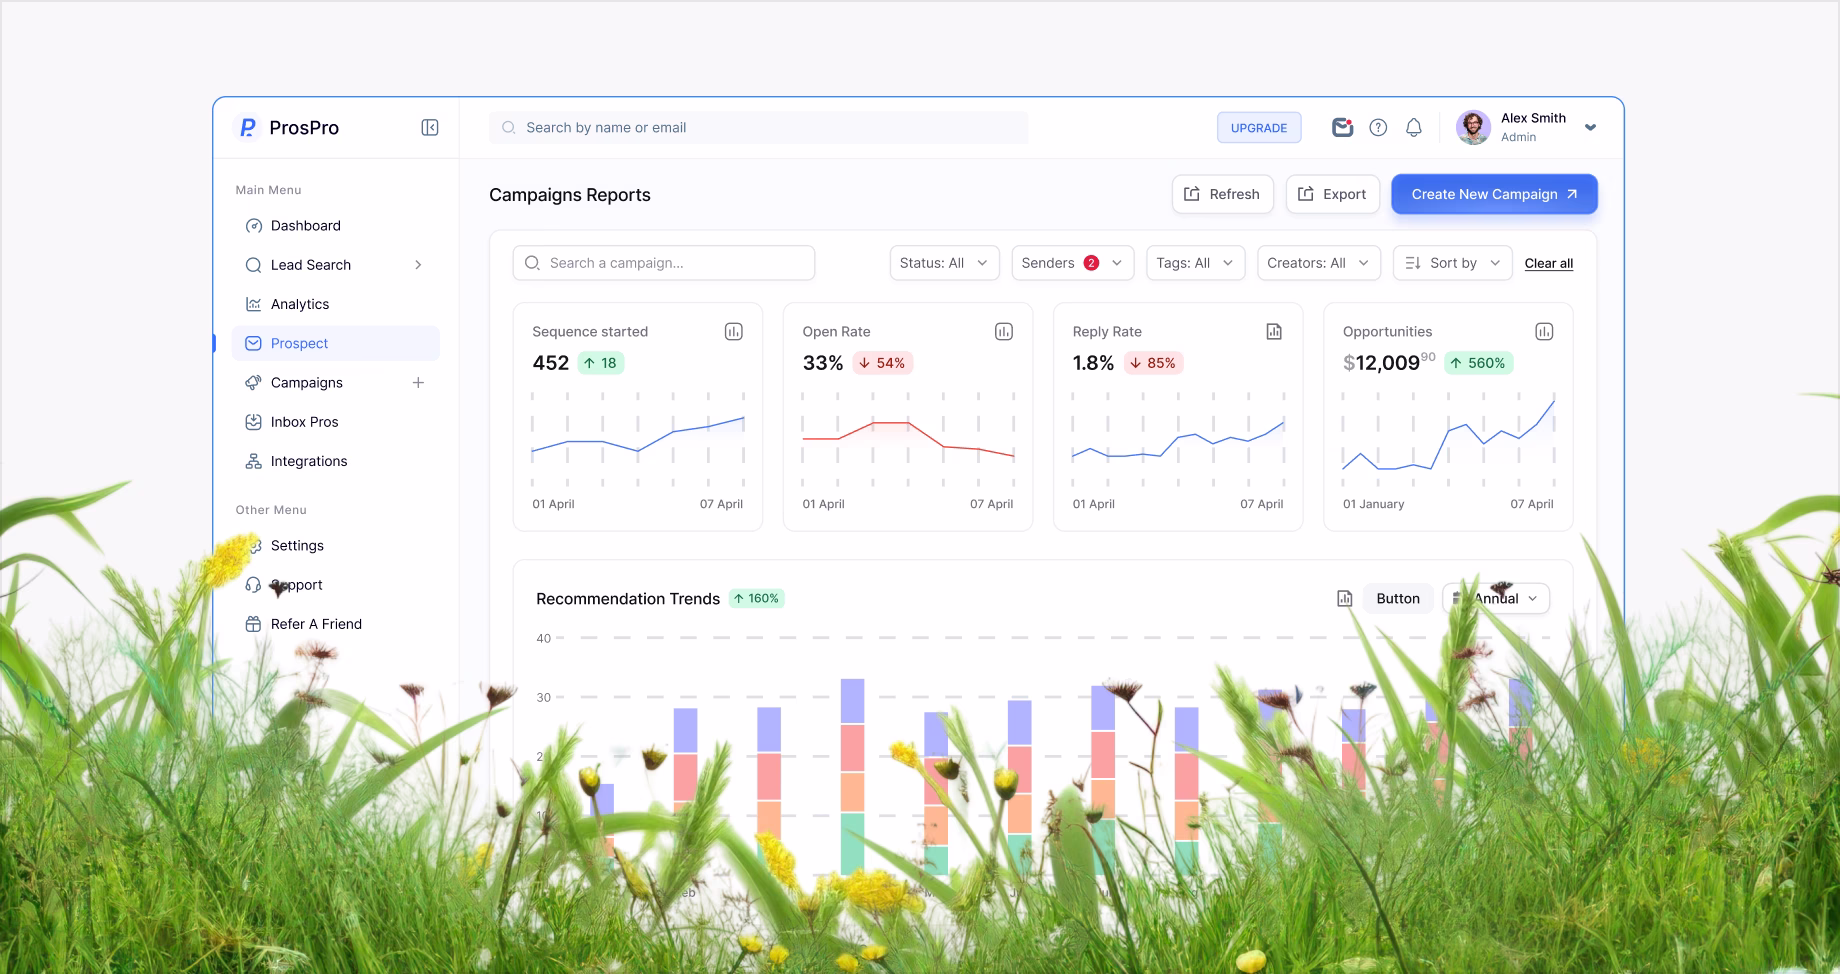Viewport: 1840px width, 974px height.
Task: Click the Integrations nodes icon
Action: point(254,461)
